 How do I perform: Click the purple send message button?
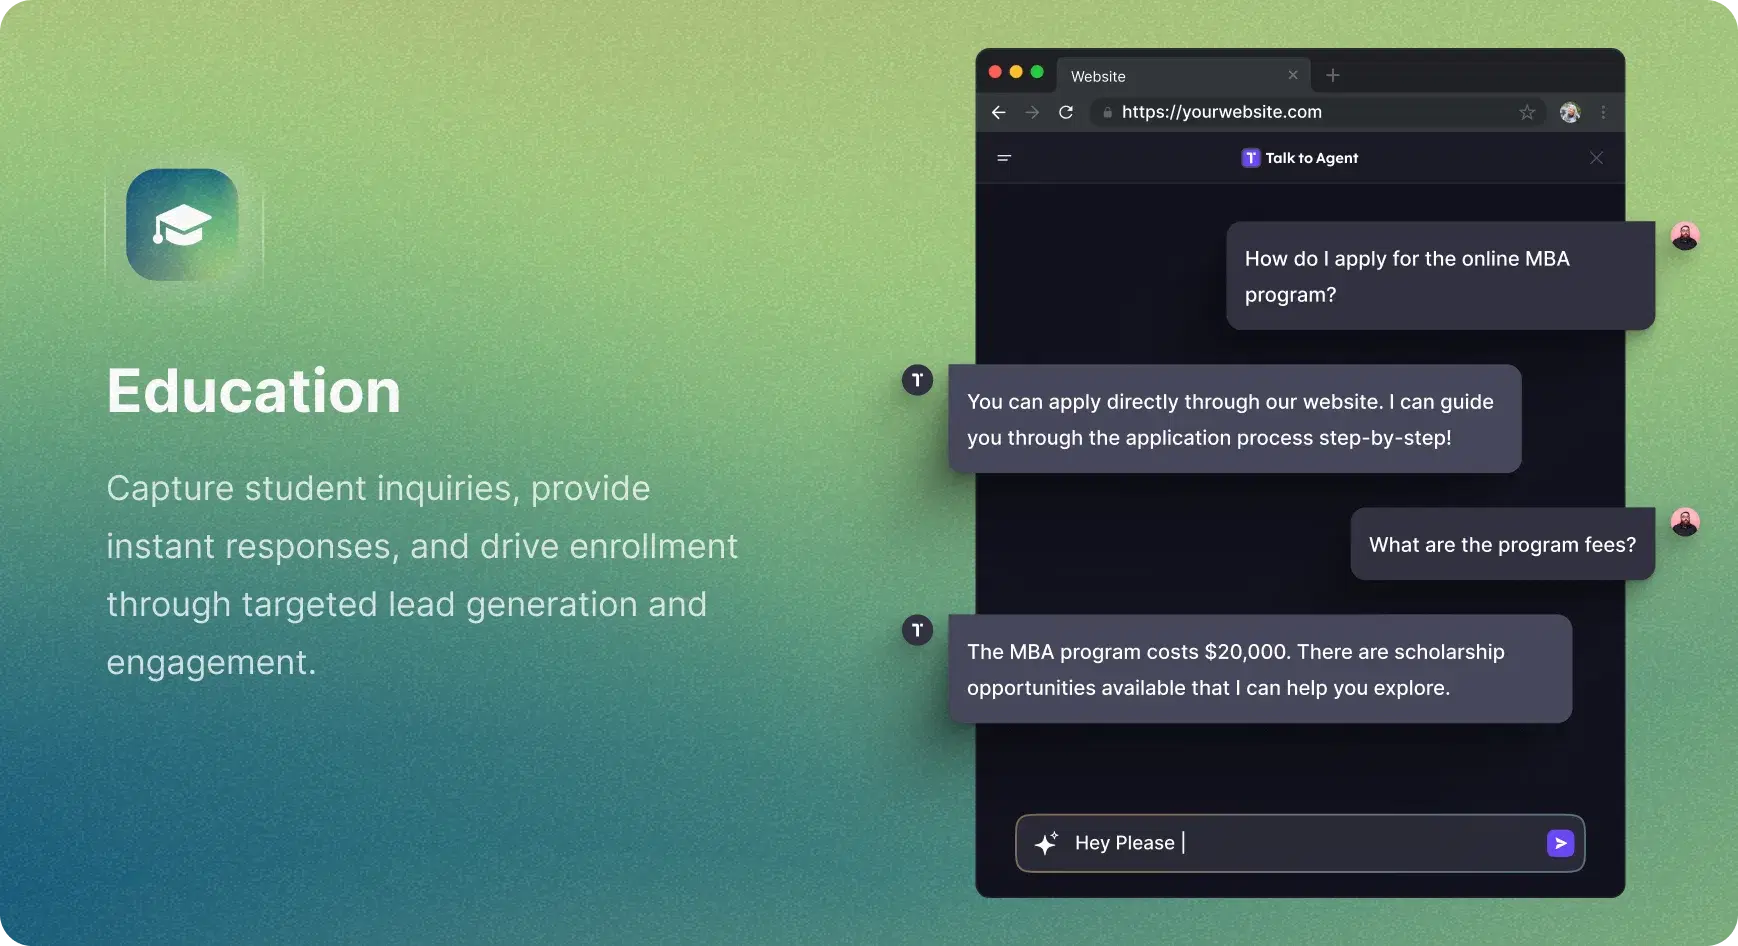[1560, 843]
